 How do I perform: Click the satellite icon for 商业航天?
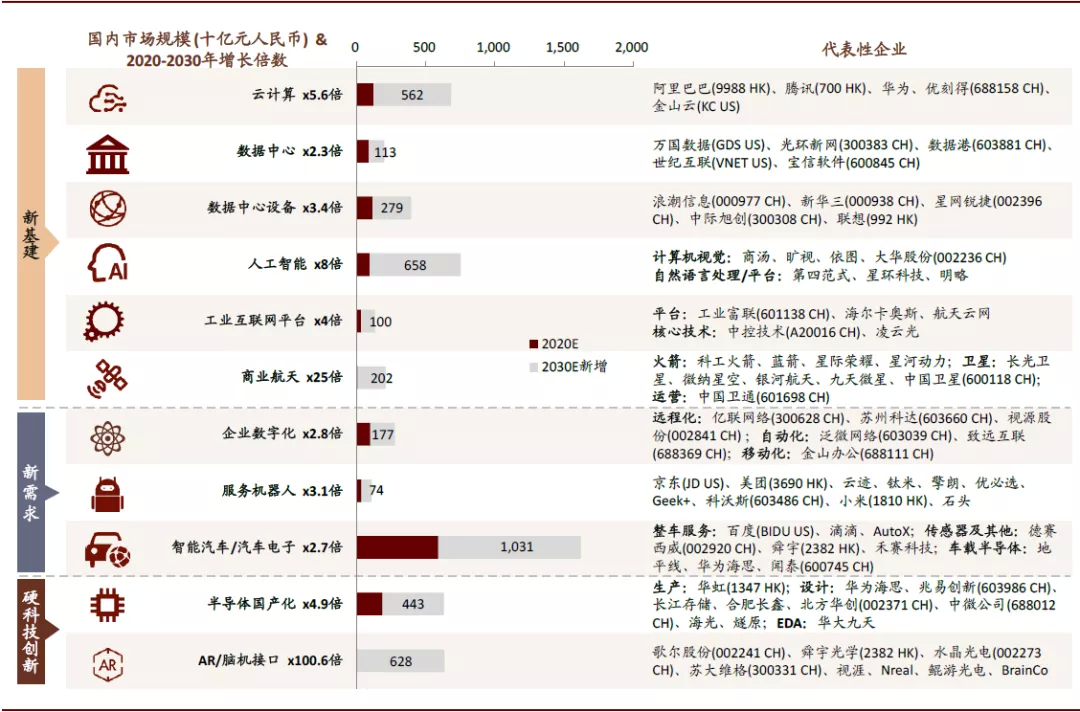pyautogui.click(x=107, y=376)
